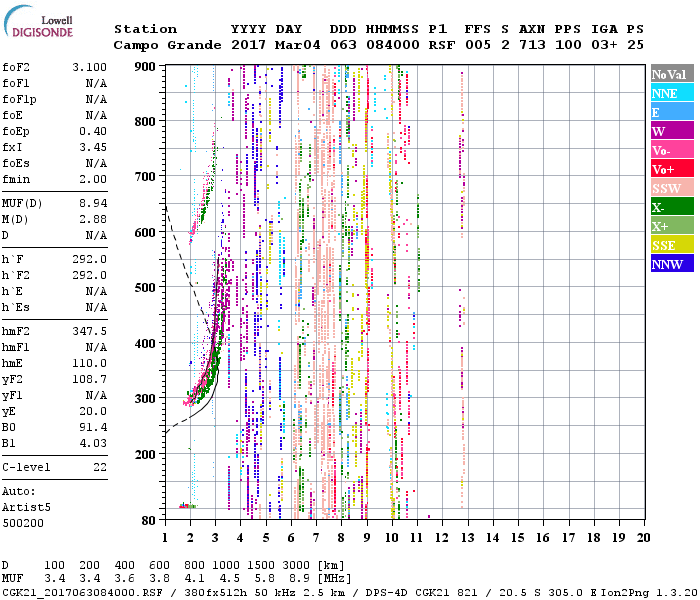The width and height of the screenshot is (700, 600).
Task: Click the MUF 5.8 value at 1500 km
Action: [264, 579]
